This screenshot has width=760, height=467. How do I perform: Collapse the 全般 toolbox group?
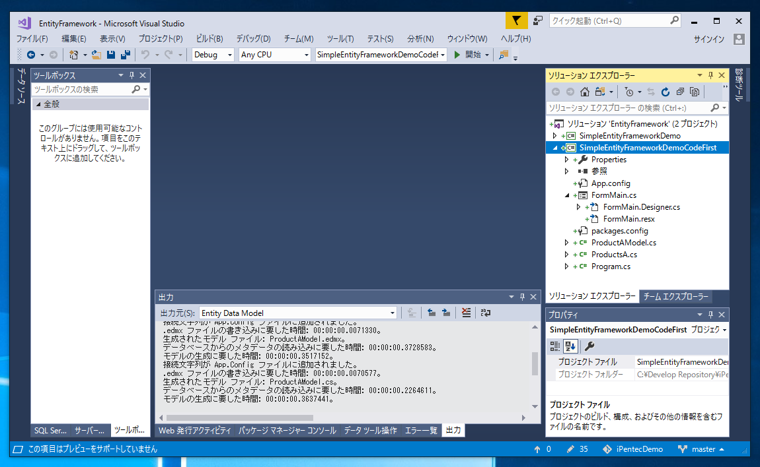[x=38, y=104]
